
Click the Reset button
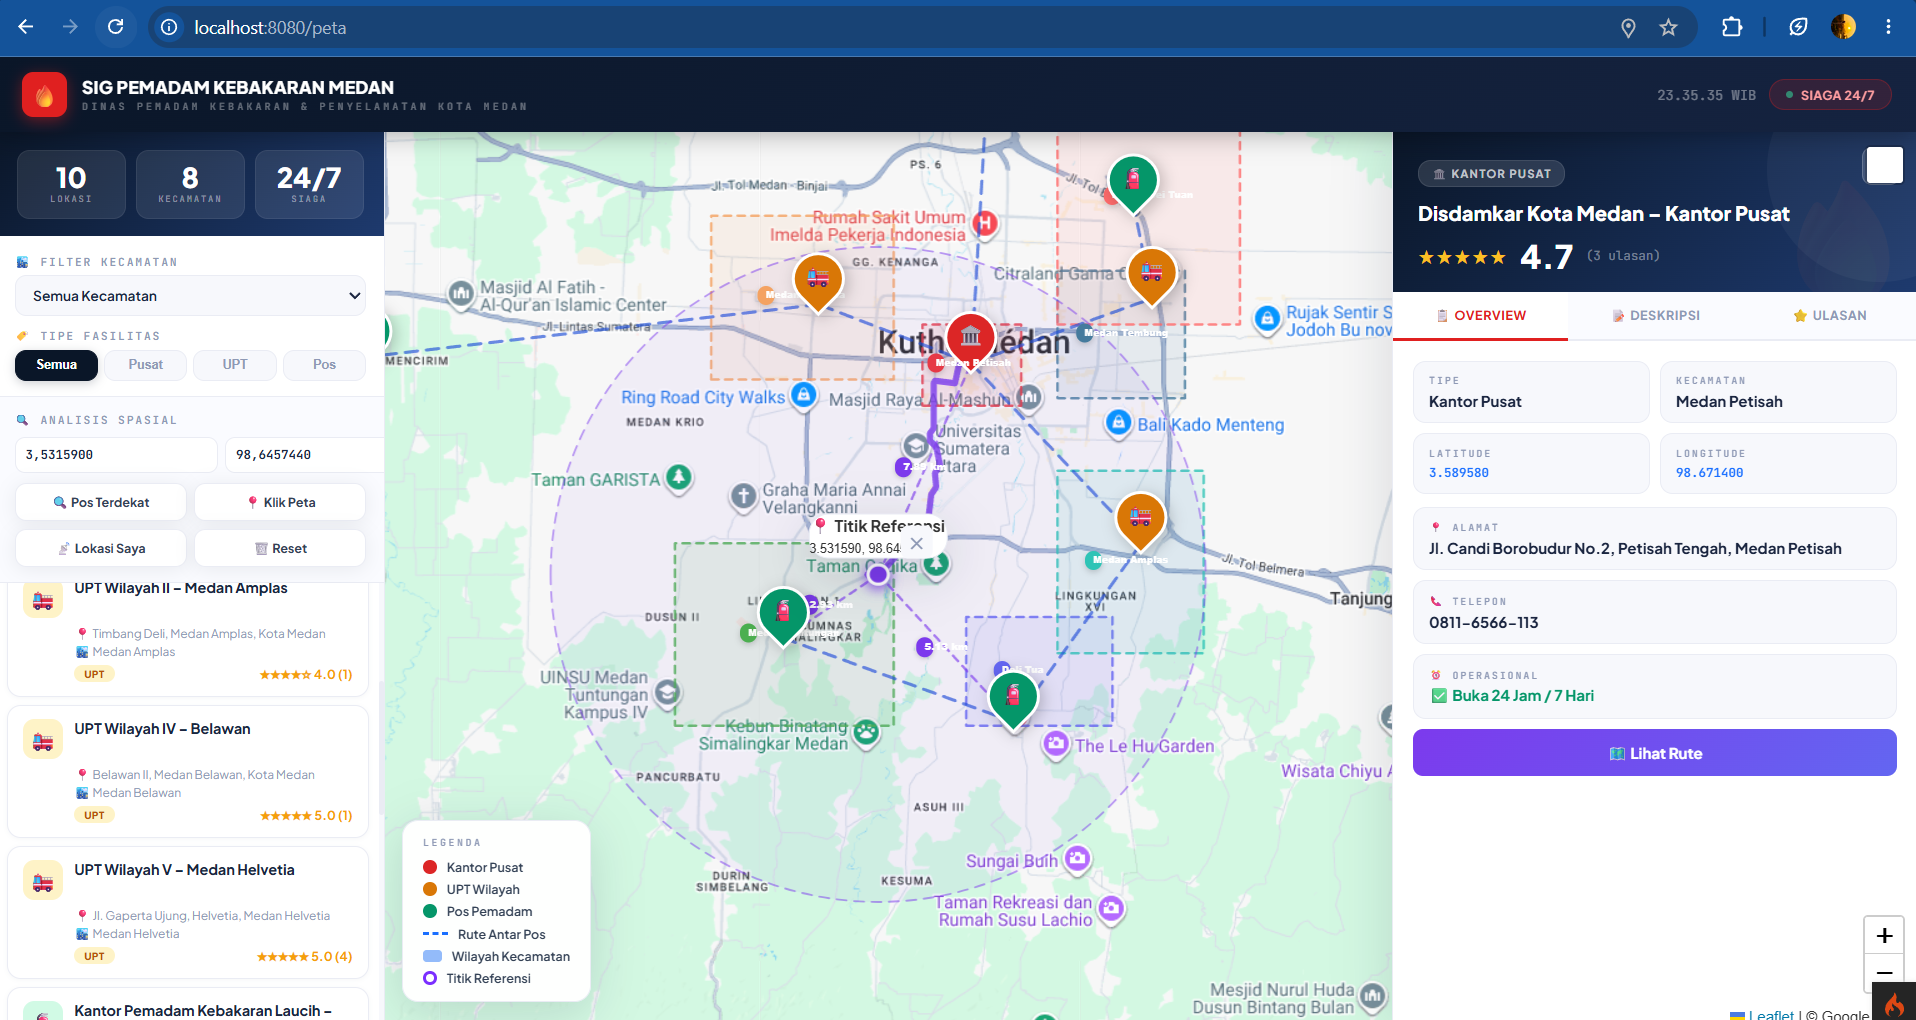coord(280,548)
